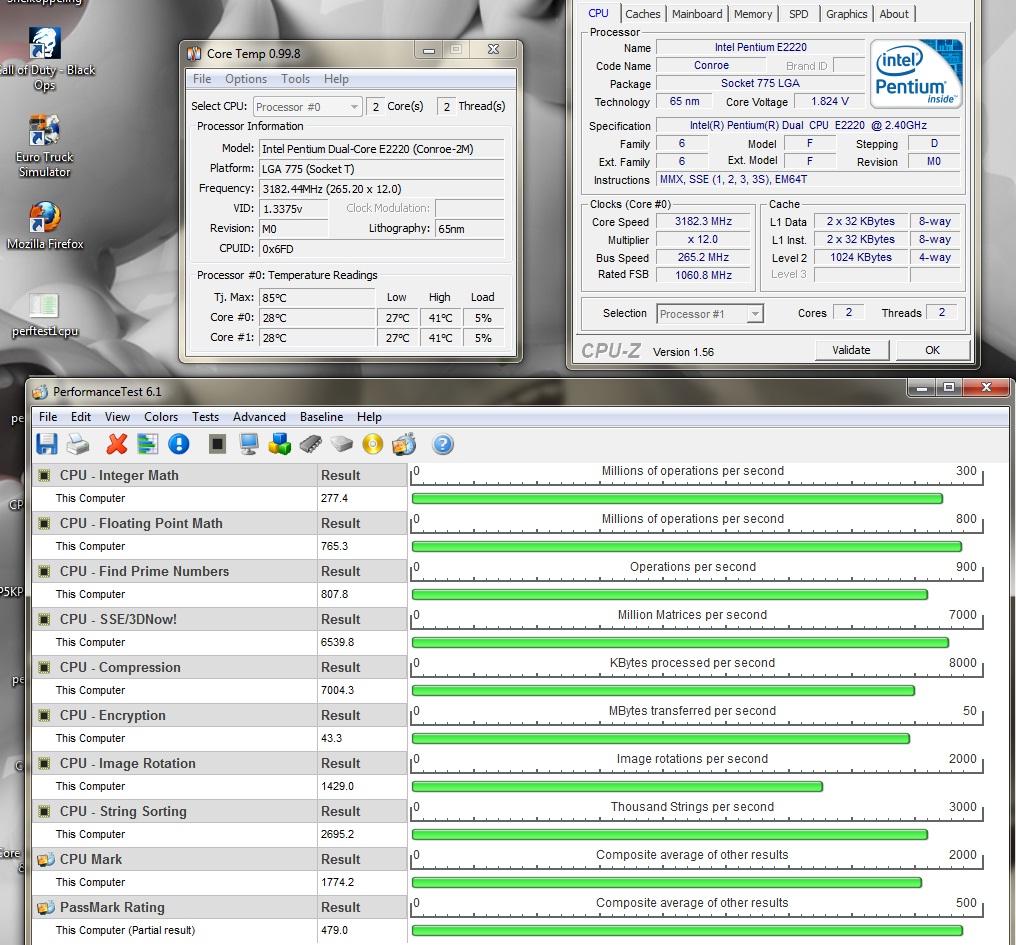Screen dimensions: 1016x945
Task: Run the 2D graphics monitor icon
Action: 249,445
